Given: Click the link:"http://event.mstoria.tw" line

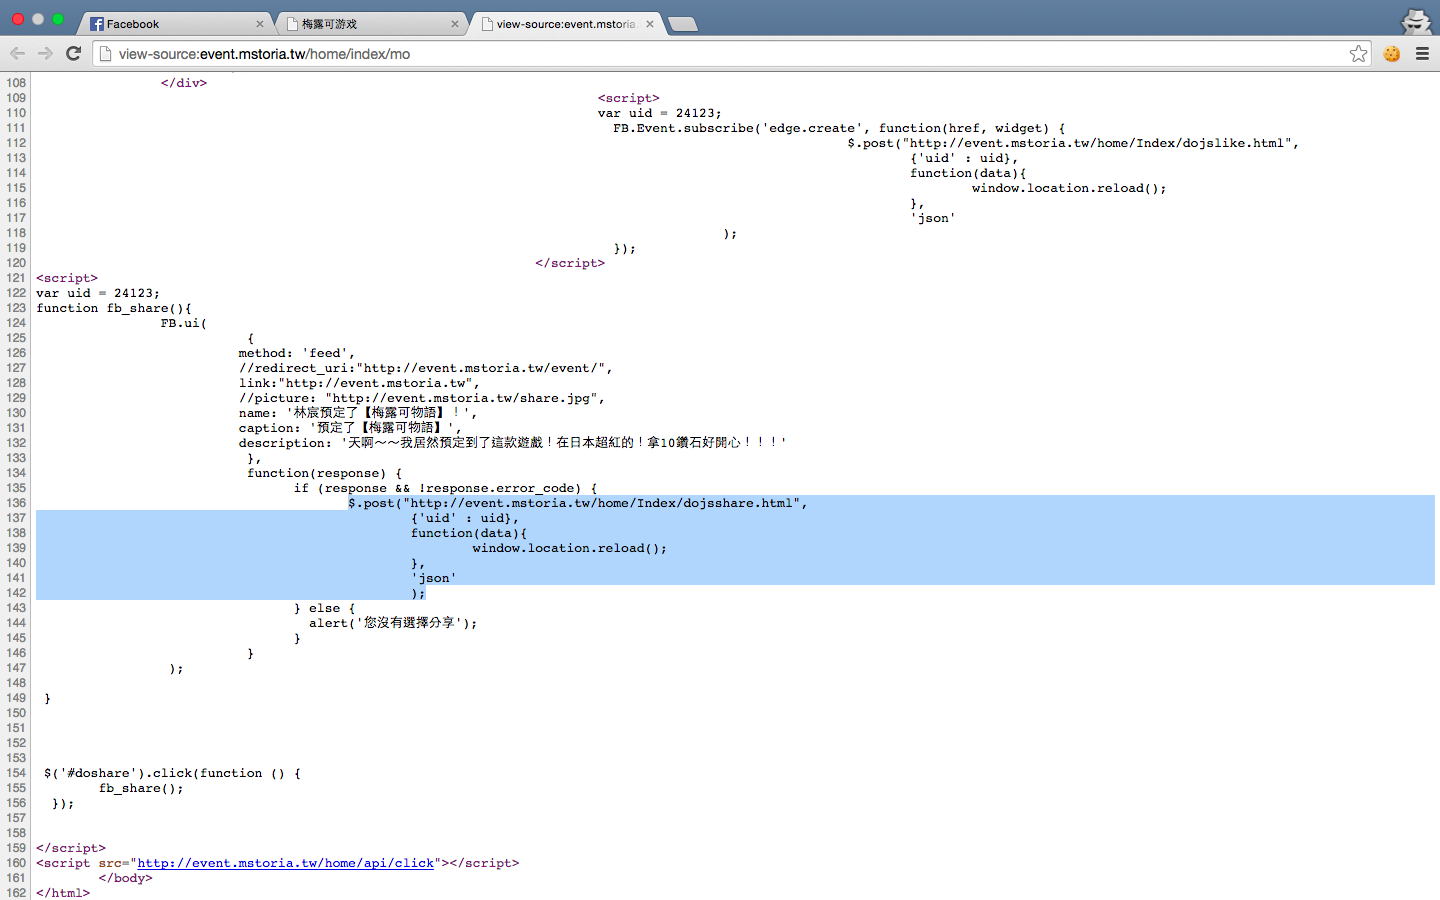Looking at the screenshot, I should 359,383.
